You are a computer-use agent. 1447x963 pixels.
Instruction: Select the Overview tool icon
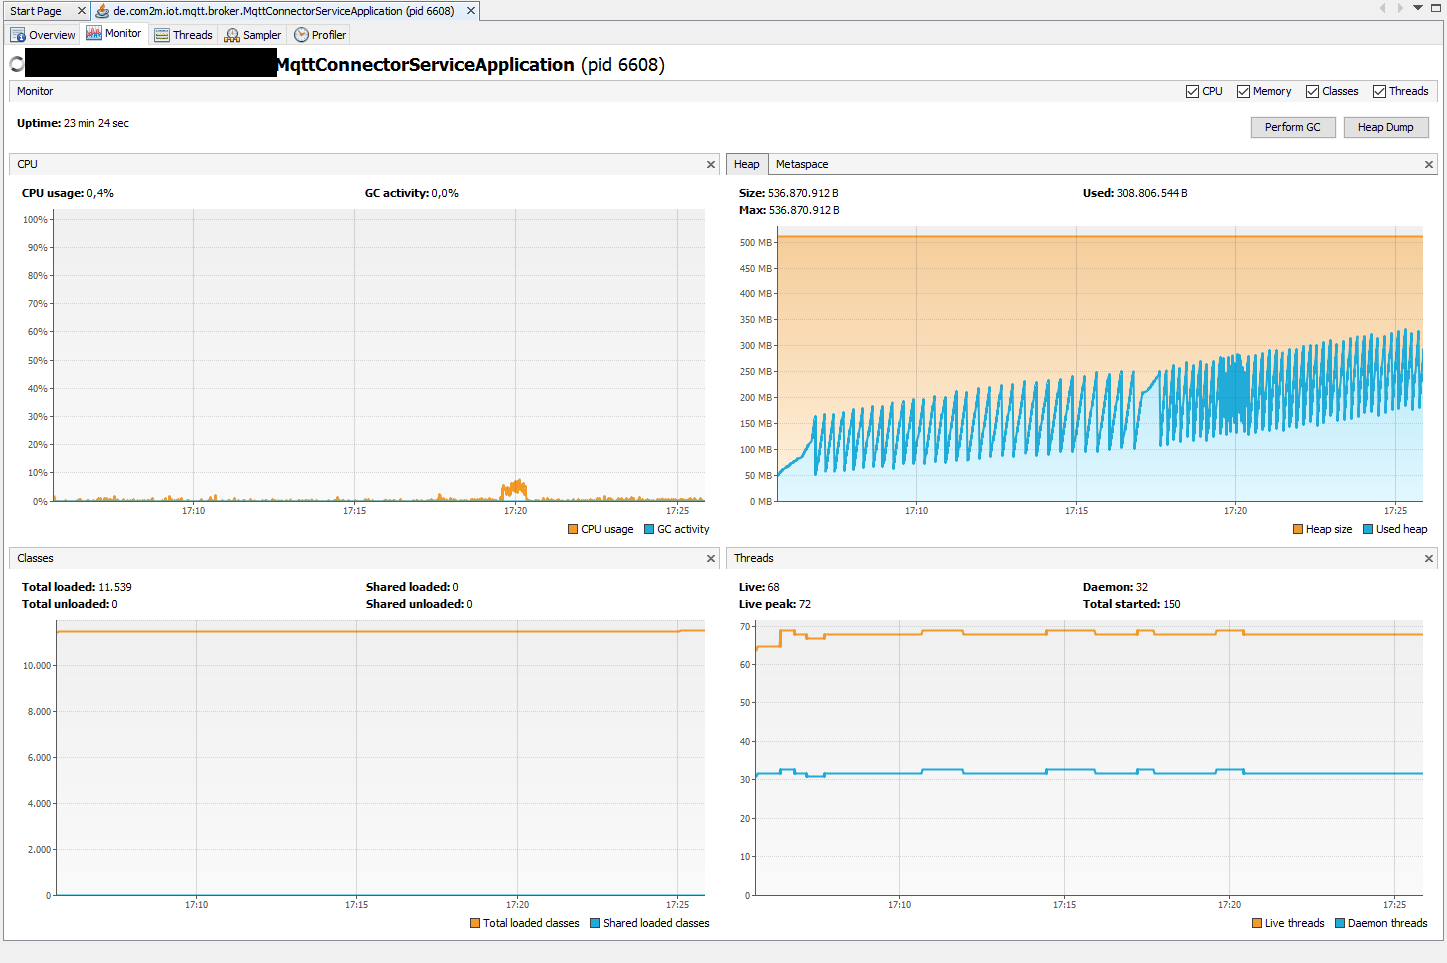click(x=19, y=33)
